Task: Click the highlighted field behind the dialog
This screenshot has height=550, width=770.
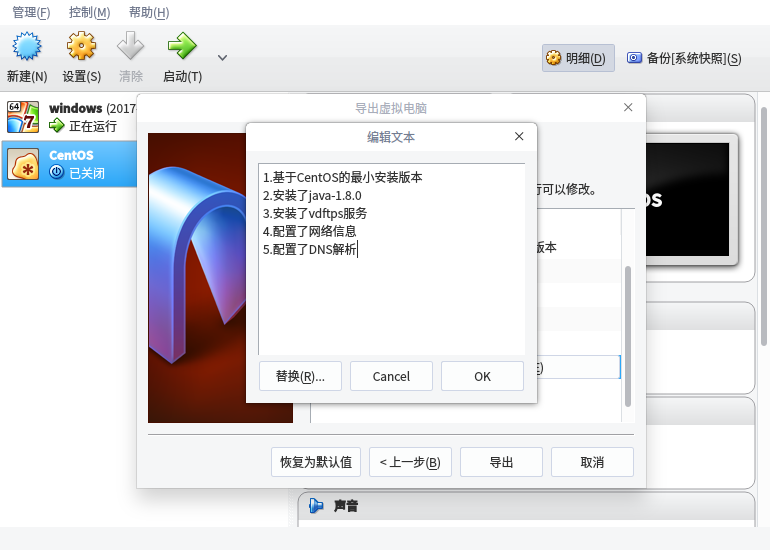Action: (x=578, y=367)
